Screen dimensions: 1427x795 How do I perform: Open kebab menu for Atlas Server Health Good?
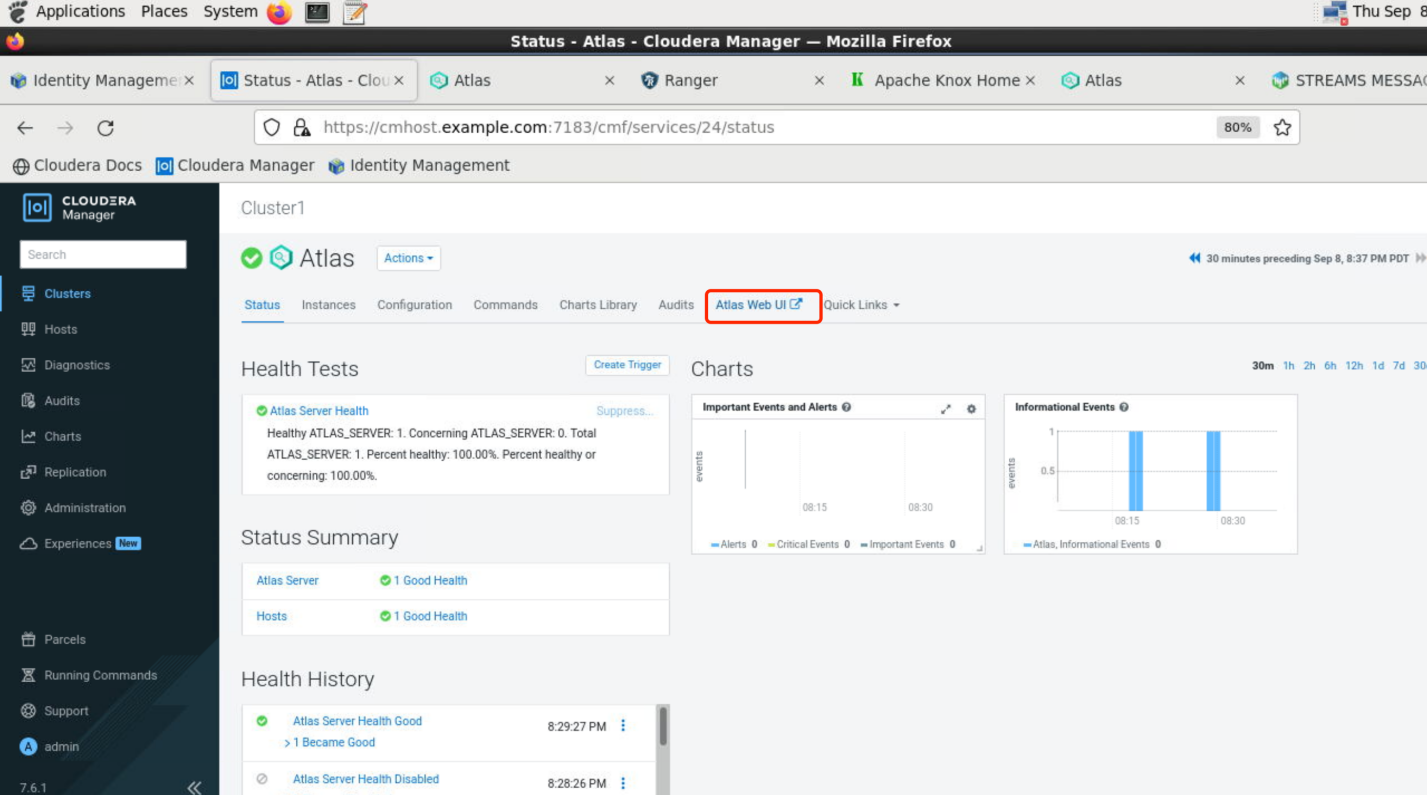(623, 726)
